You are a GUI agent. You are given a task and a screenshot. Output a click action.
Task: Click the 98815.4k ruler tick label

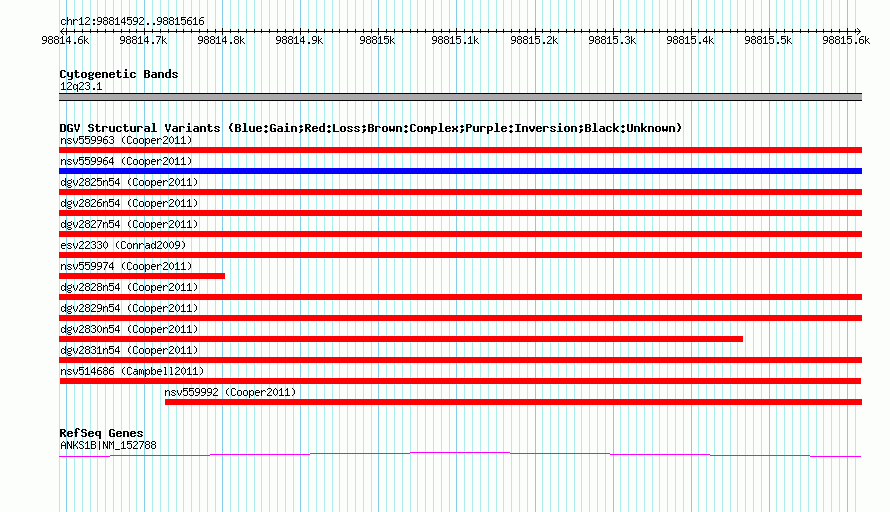[690, 40]
